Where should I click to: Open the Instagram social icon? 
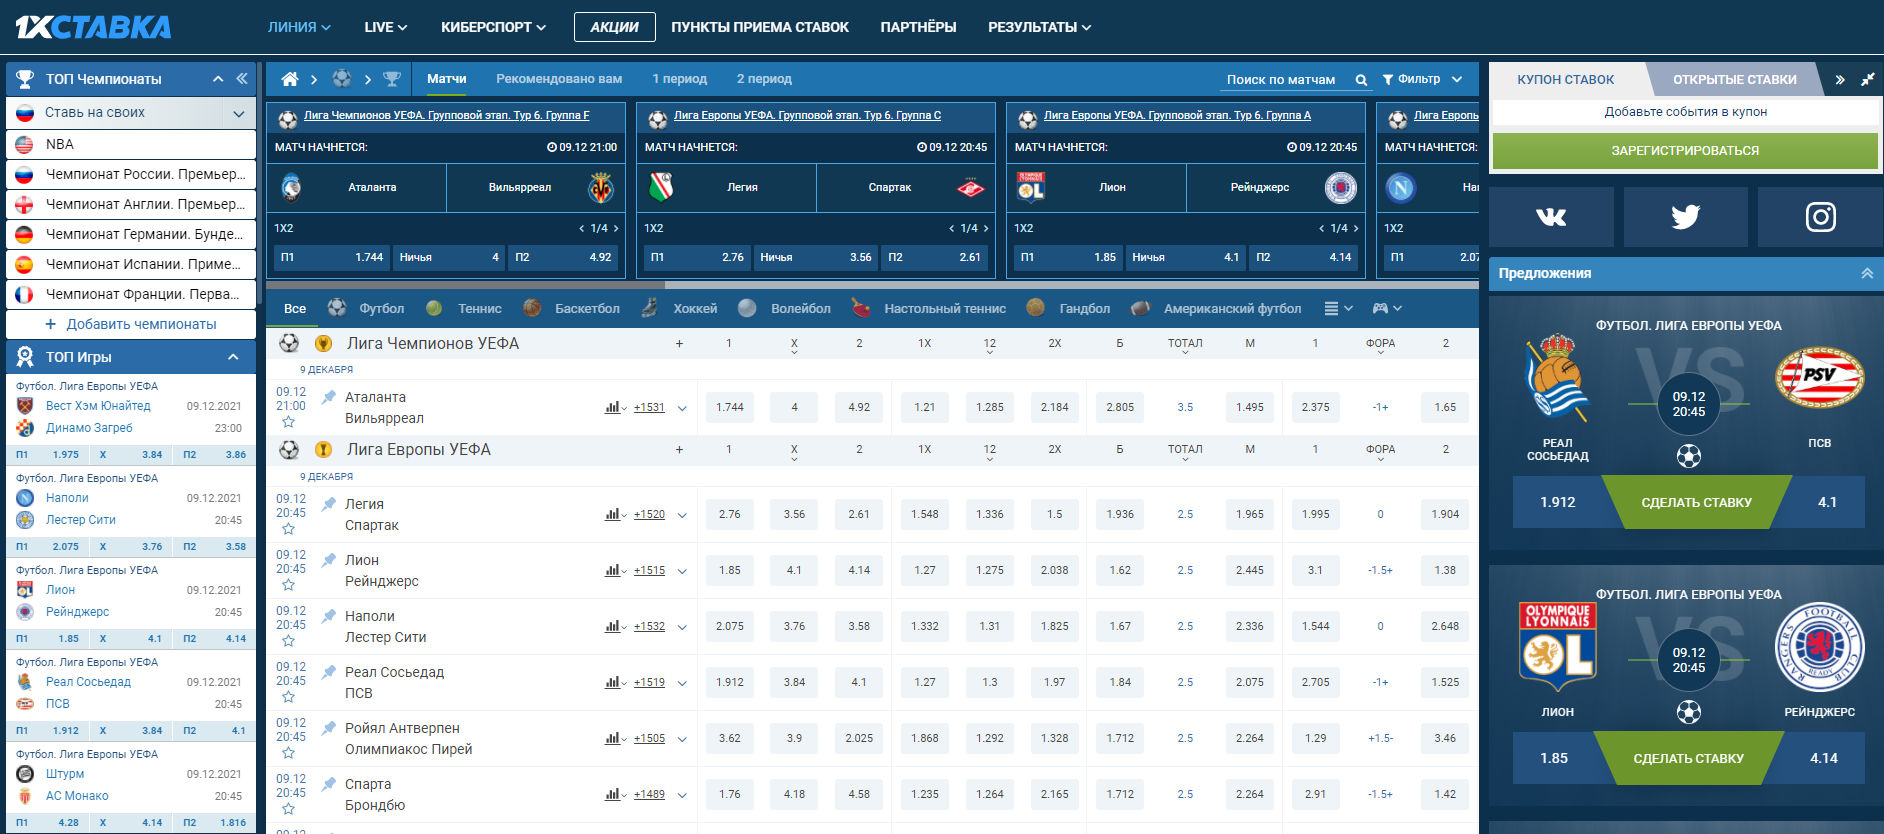point(1820,217)
